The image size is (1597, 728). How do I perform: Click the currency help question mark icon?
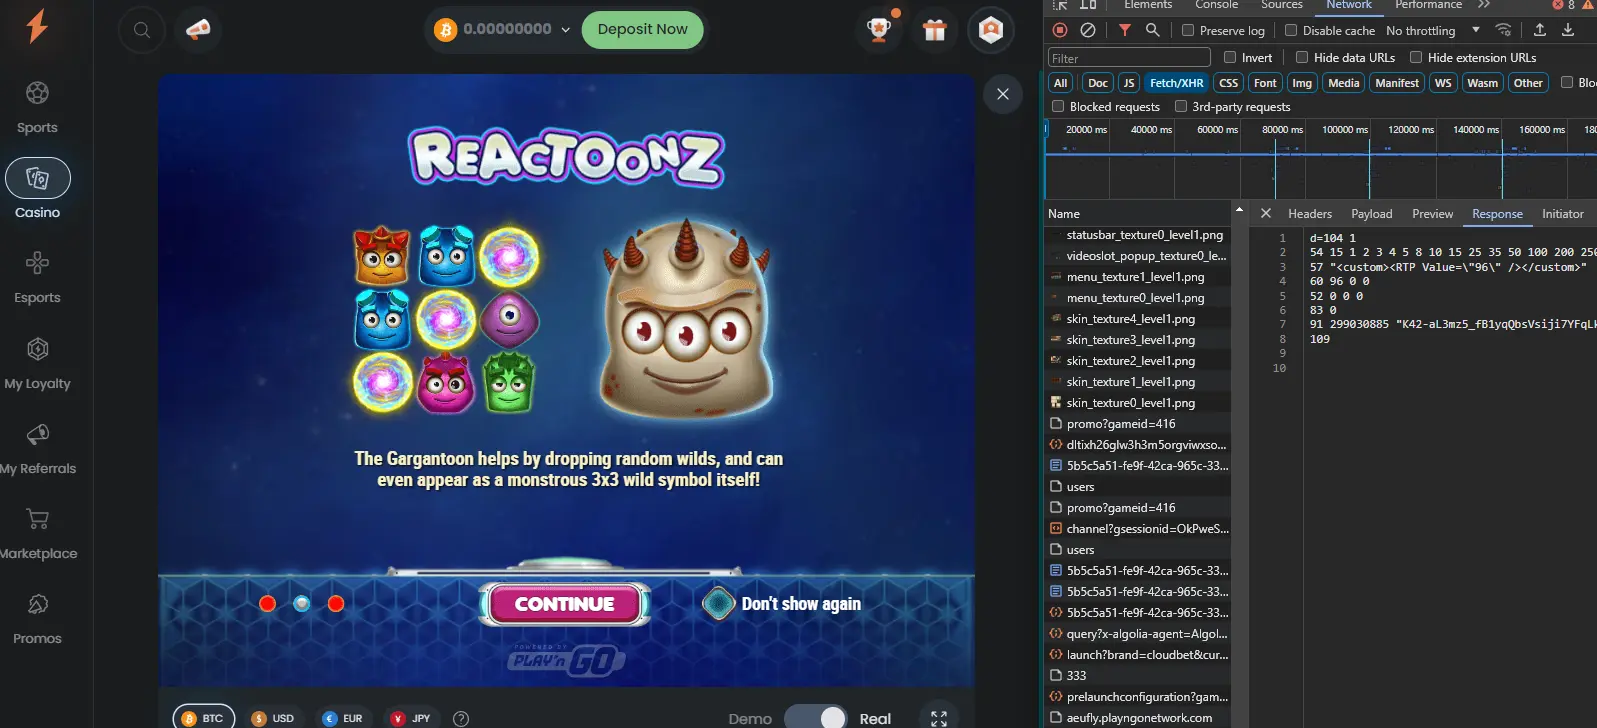click(x=461, y=718)
